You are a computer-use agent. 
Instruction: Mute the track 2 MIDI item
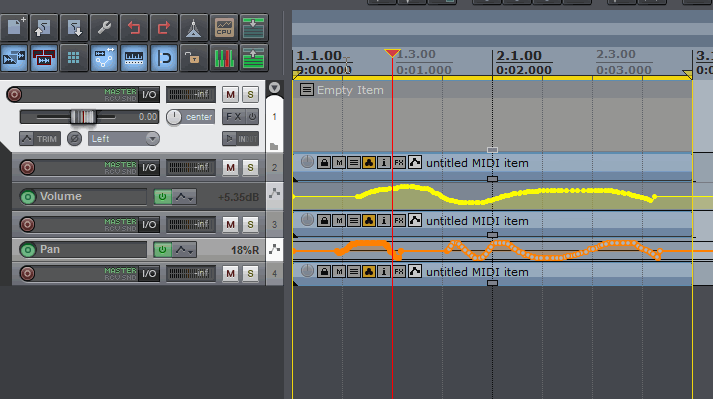point(339,162)
